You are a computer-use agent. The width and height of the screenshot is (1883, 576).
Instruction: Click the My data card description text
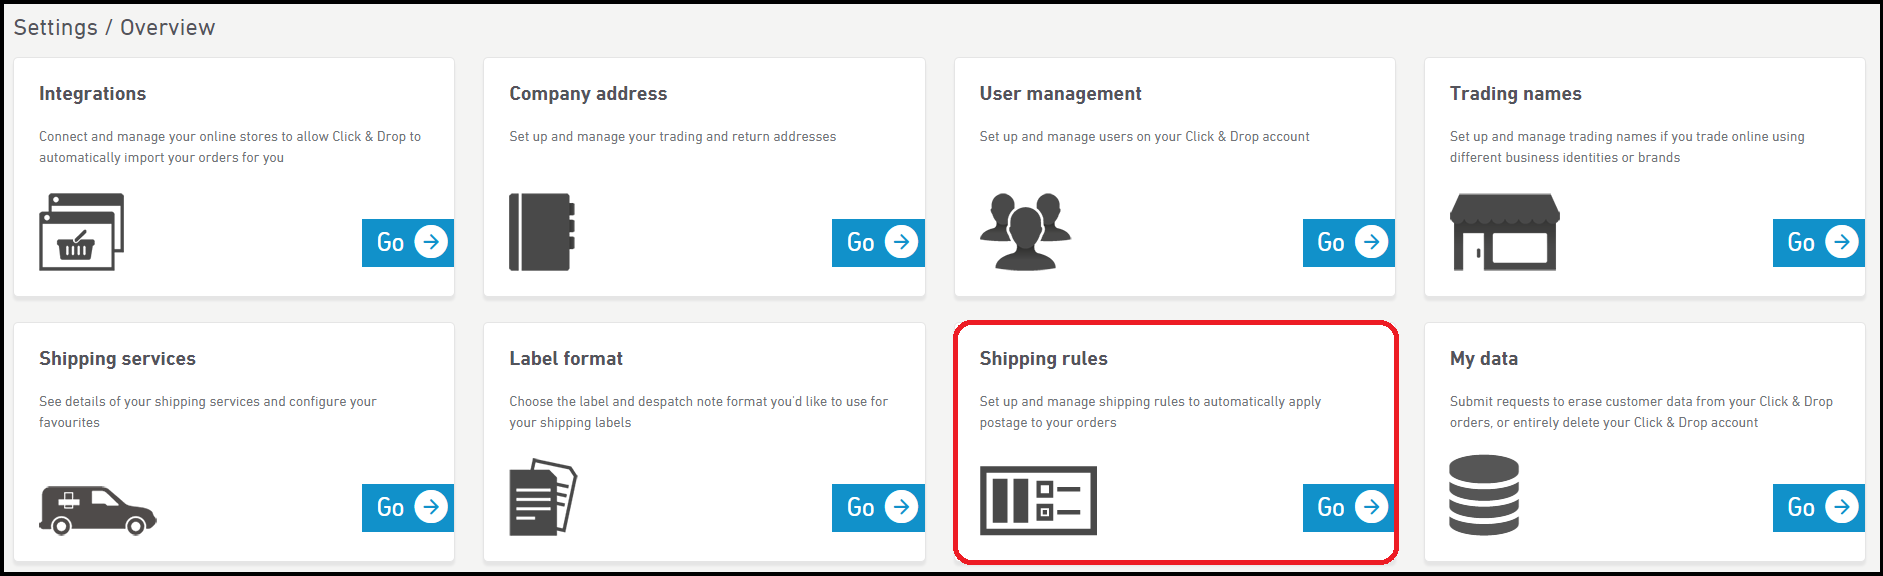point(1640,412)
